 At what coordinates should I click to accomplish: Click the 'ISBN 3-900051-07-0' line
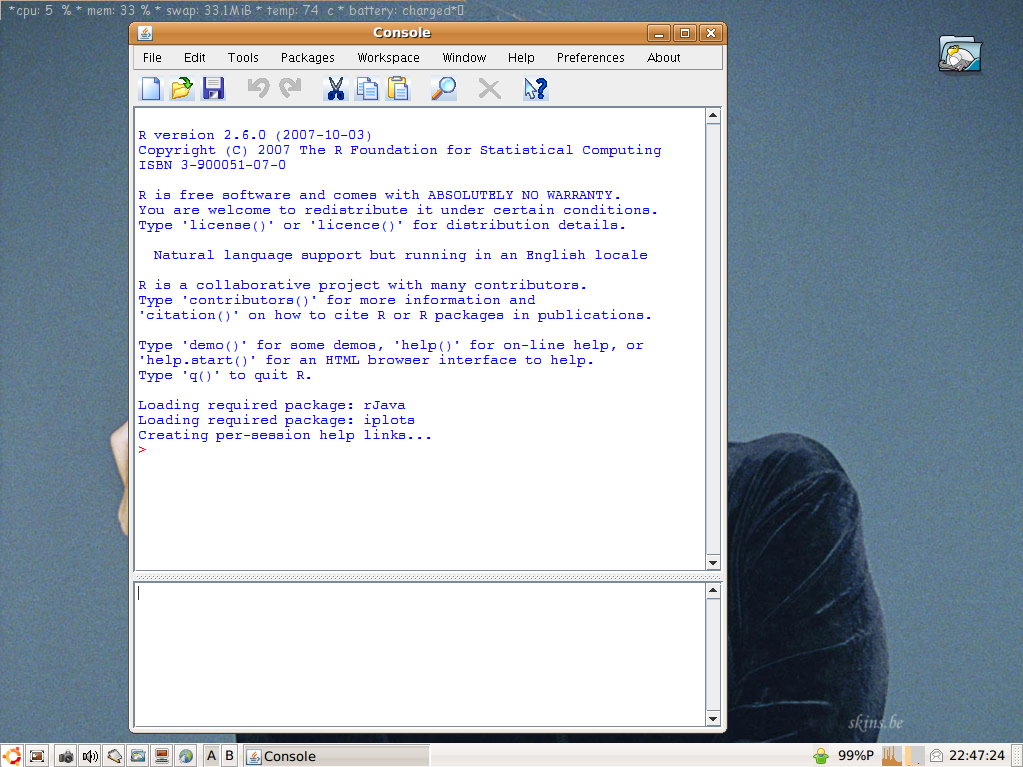point(212,165)
